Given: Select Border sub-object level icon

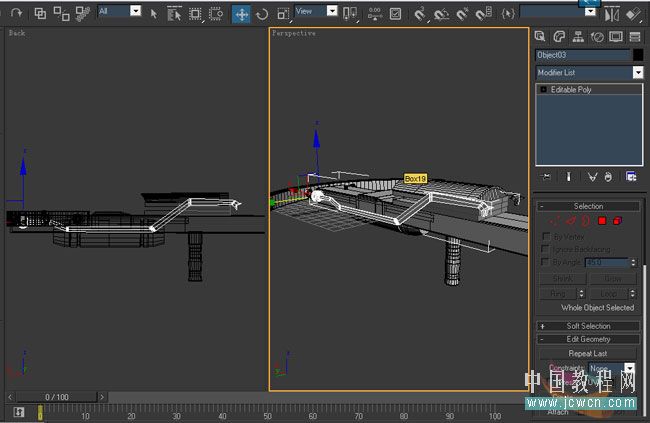Looking at the screenshot, I should pyautogui.click(x=586, y=221).
